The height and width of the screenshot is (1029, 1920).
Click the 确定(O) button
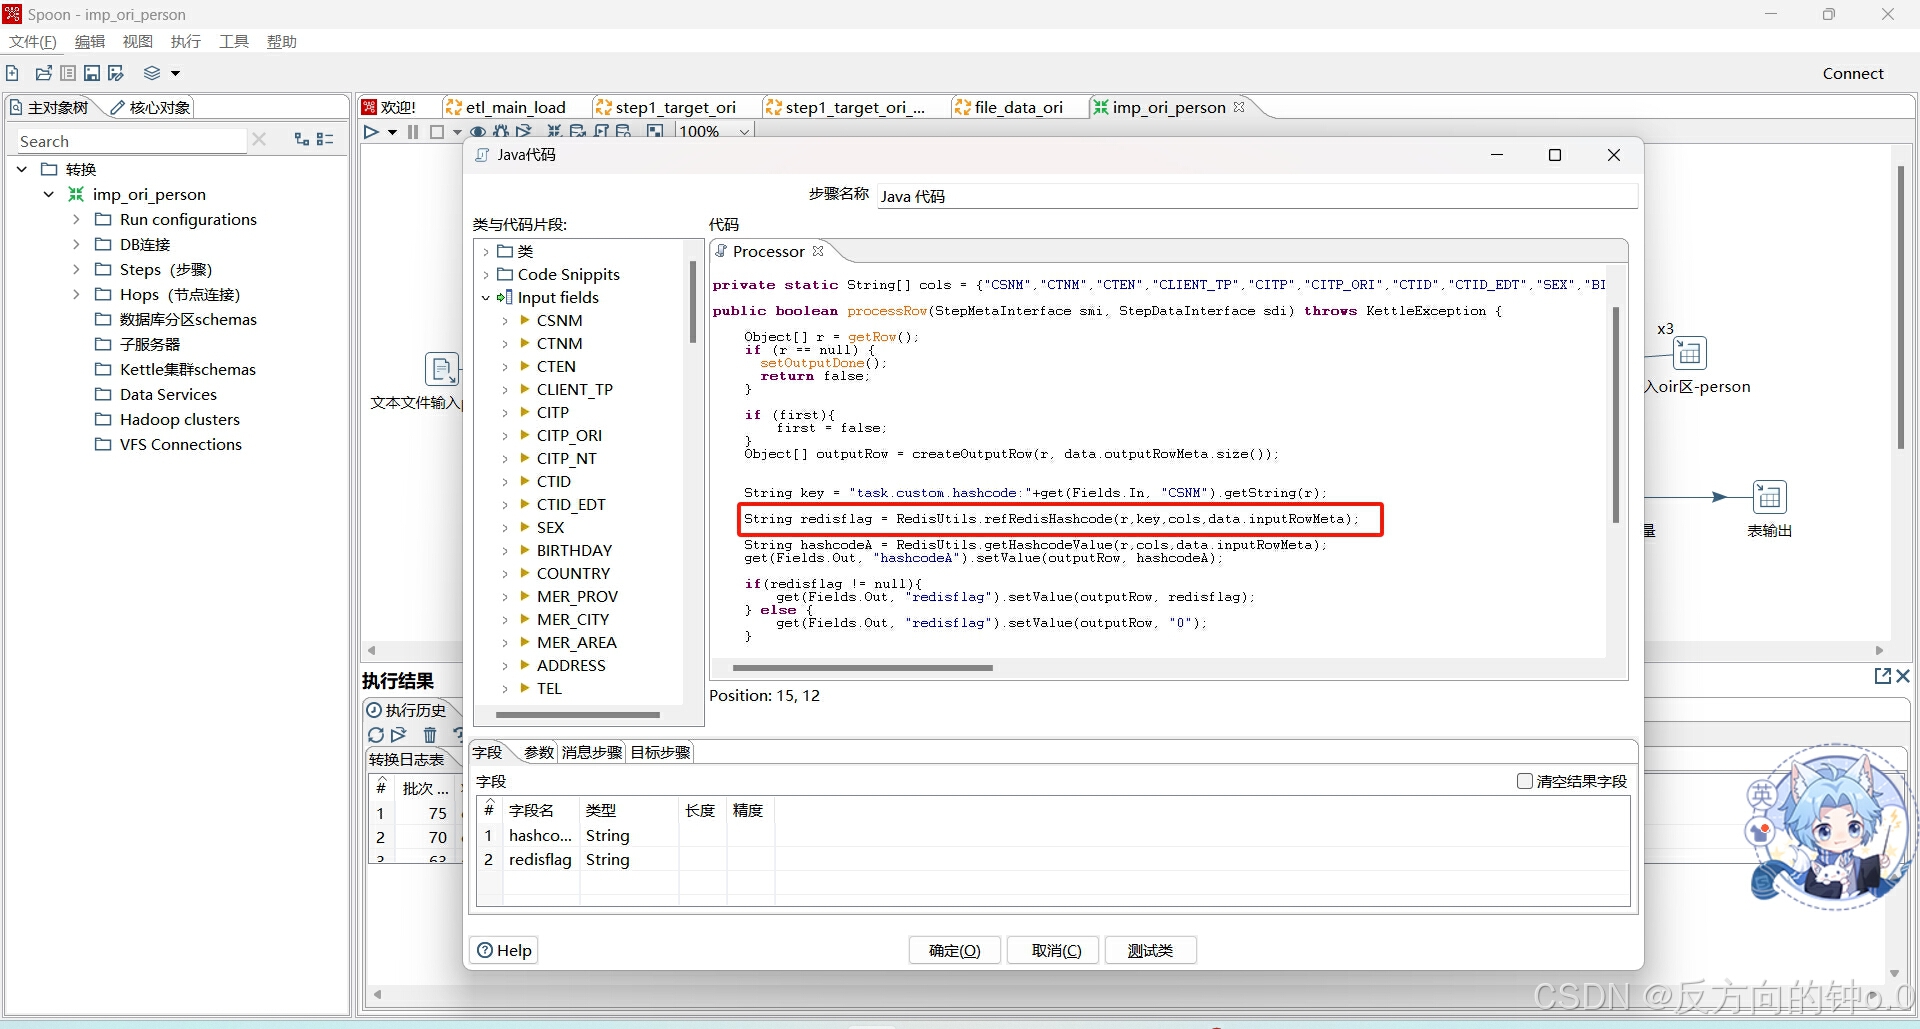(954, 950)
